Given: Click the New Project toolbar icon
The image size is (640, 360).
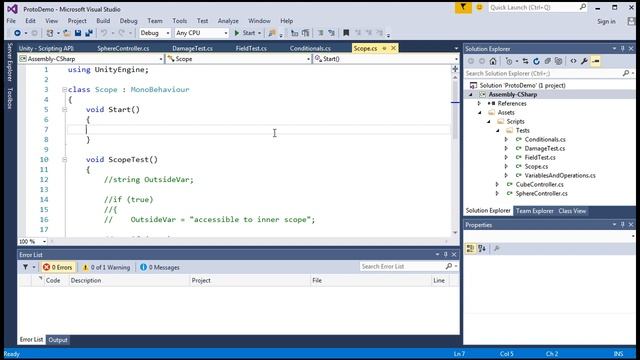Looking at the screenshot, I should coord(50,33).
